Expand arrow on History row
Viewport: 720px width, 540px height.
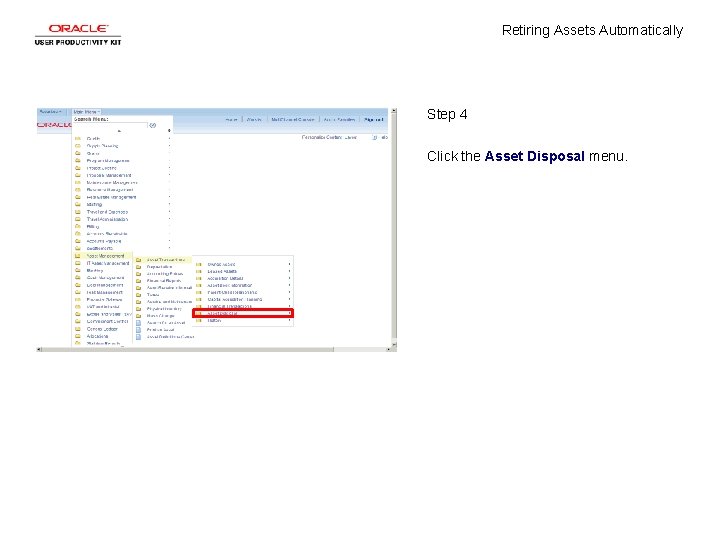[x=289, y=321]
